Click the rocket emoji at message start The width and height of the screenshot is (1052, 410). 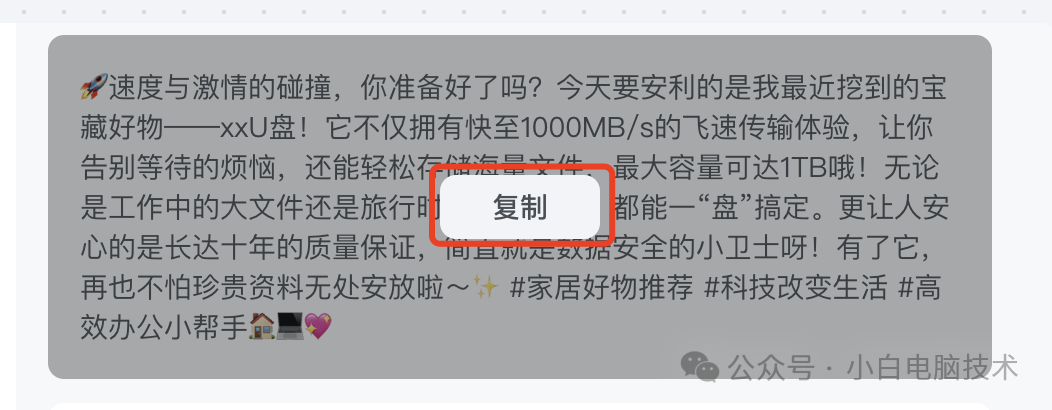click(93, 88)
